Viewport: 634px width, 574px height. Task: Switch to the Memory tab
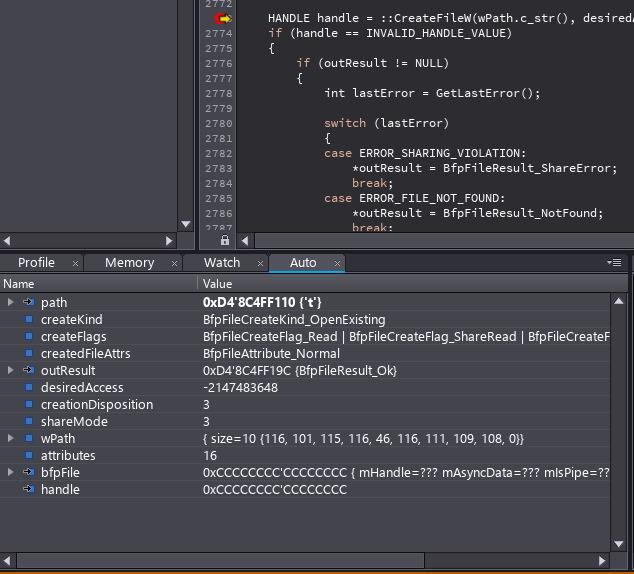[x=129, y=263]
